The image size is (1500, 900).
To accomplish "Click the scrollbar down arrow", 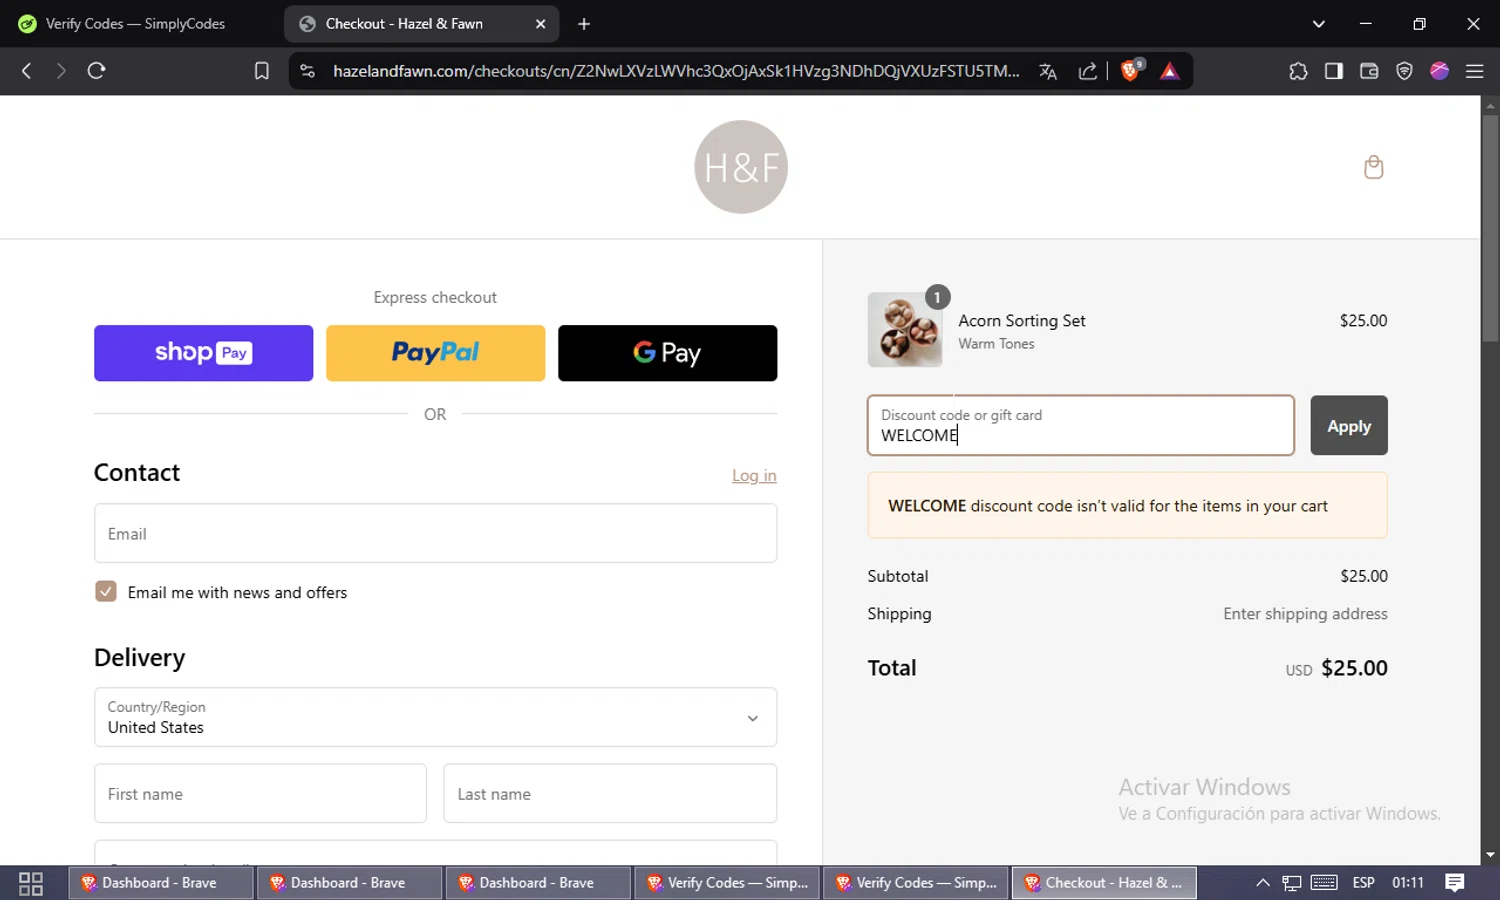I will pos(1490,855).
